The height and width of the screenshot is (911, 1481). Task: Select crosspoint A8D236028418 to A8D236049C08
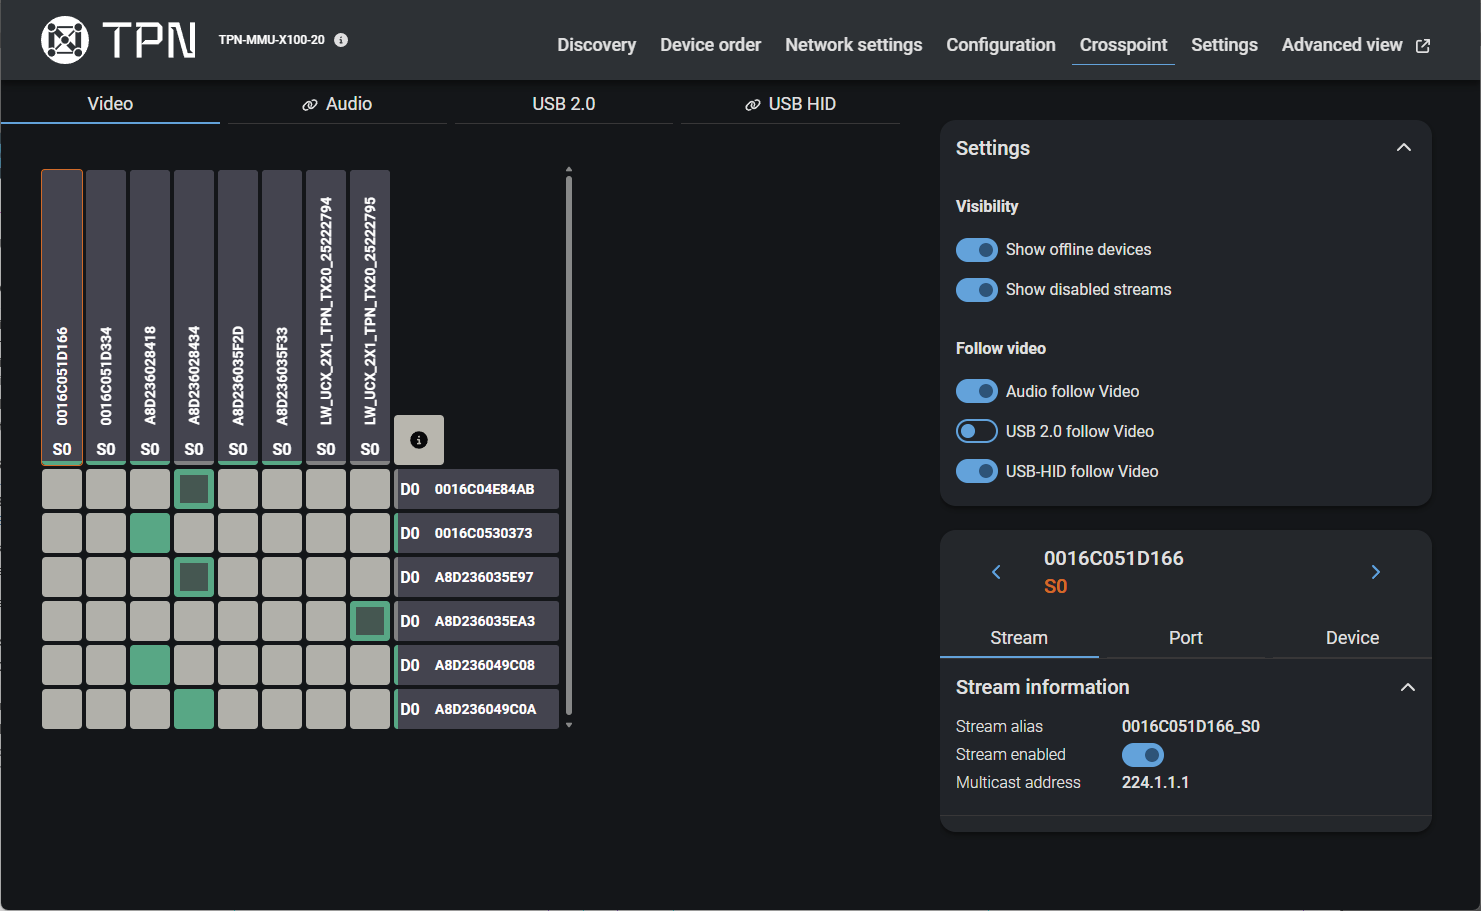tap(150, 665)
